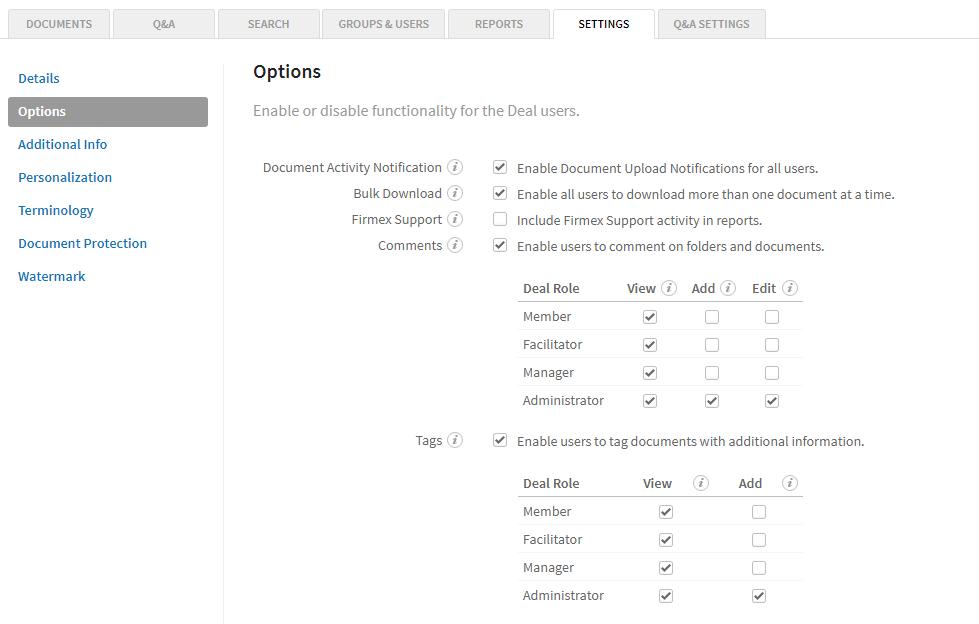Go to Personalization settings

(x=65, y=177)
